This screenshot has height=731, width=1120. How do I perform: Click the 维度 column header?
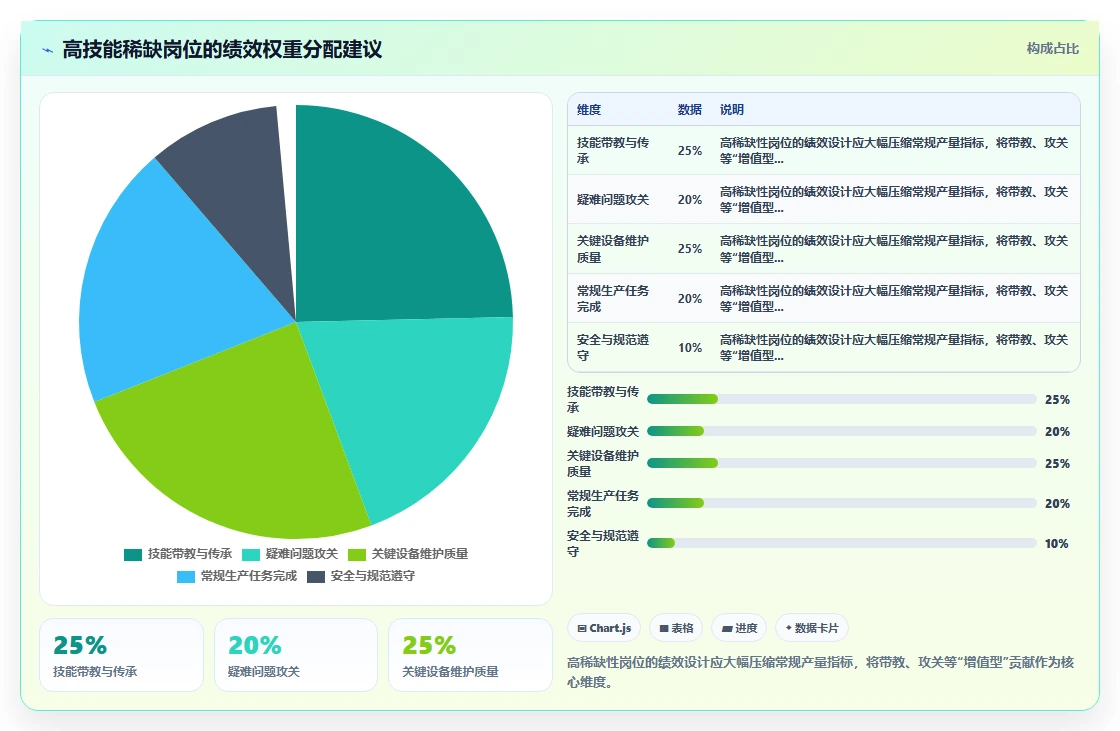pos(589,109)
